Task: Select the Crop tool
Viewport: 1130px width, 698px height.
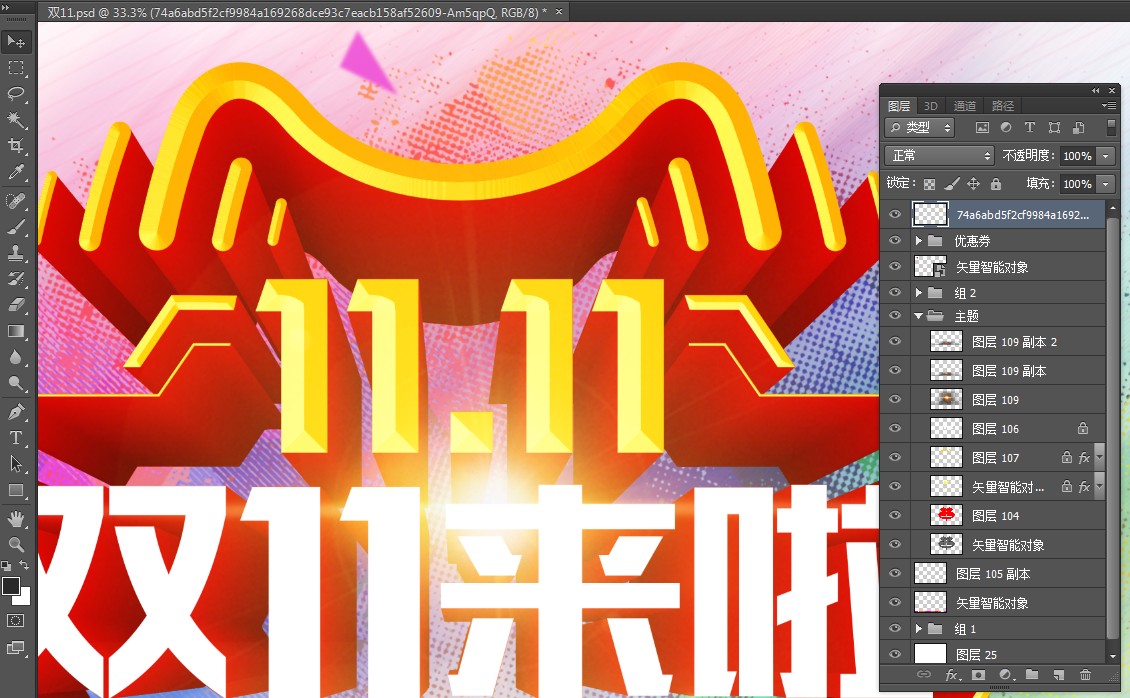Action: click(x=16, y=146)
